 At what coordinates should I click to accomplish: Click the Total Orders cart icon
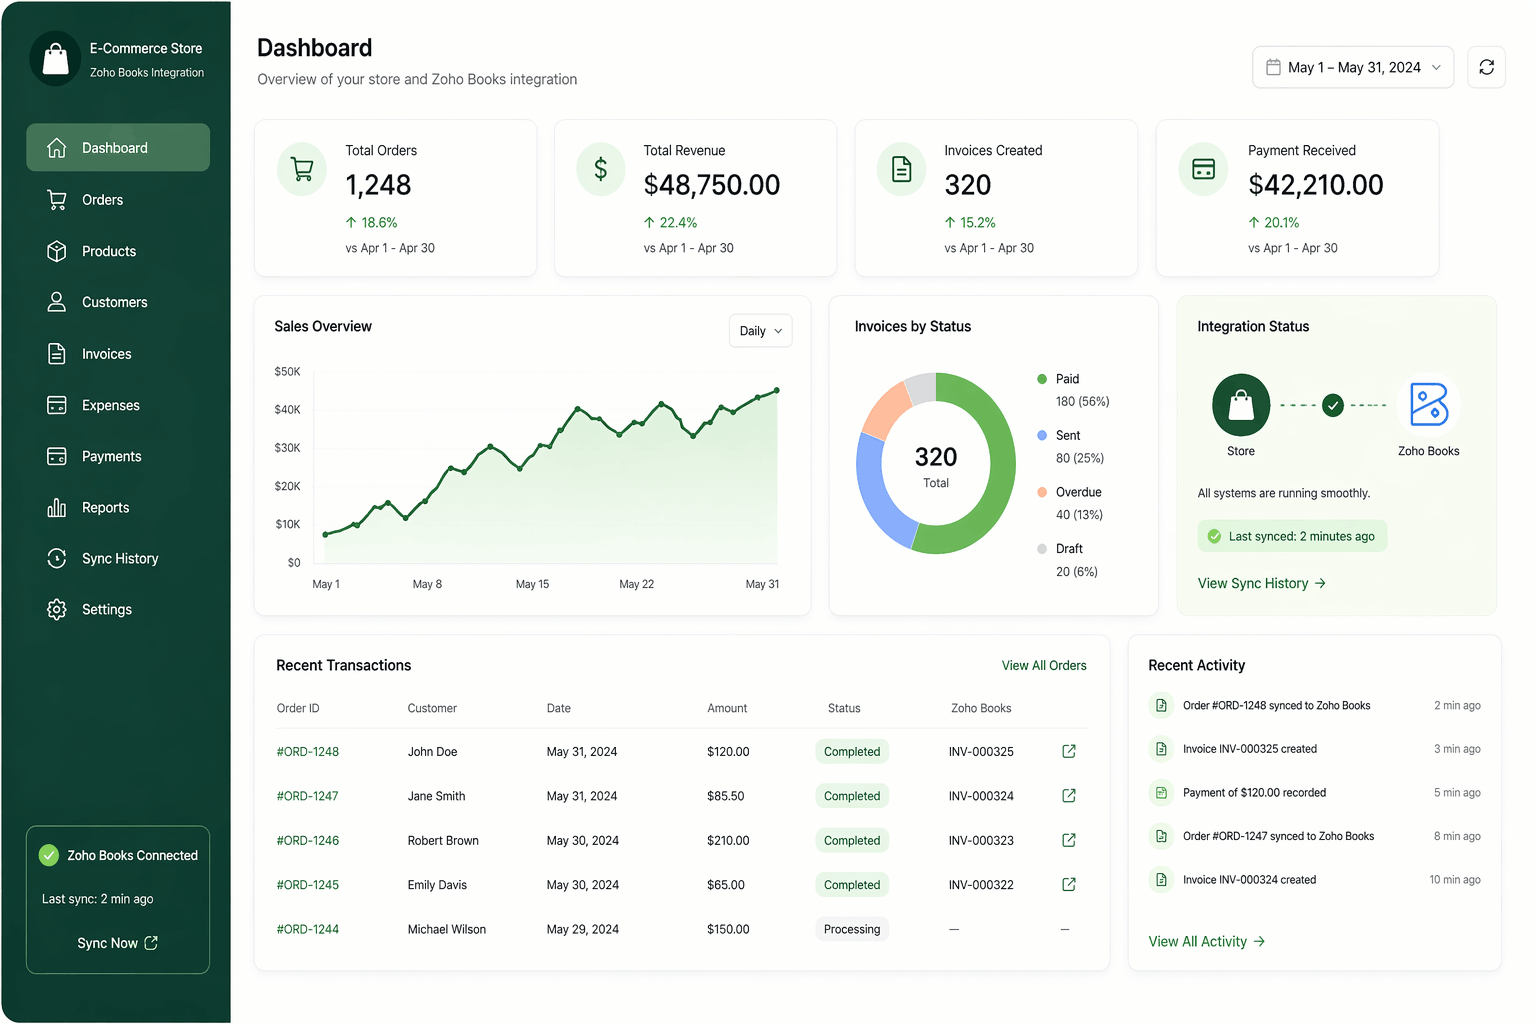click(x=302, y=170)
